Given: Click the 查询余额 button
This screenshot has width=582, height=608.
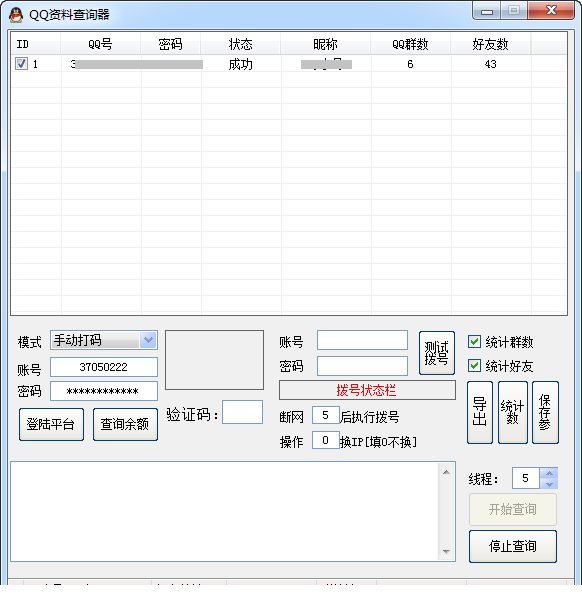Looking at the screenshot, I should pyautogui.click(x=125, y=424).
